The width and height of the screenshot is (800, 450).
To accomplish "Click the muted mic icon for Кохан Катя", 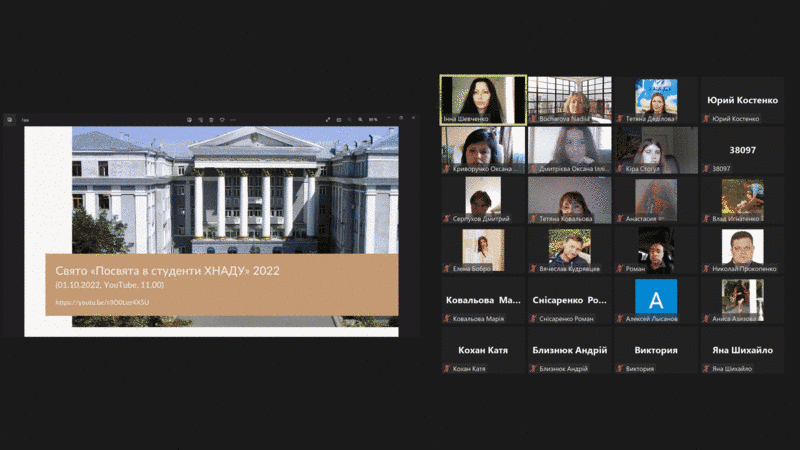I will click(448, 369).
